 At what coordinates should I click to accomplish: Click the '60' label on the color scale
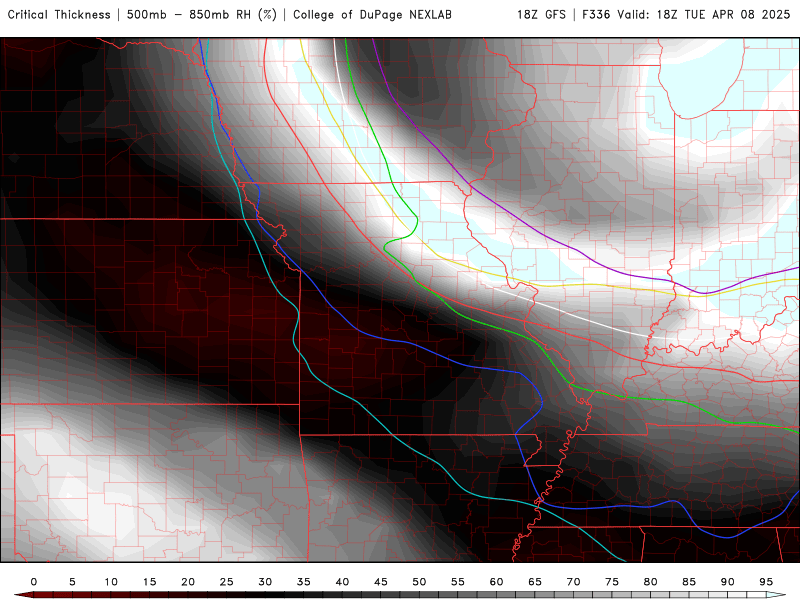pyautogui.click(x=496, y=582)
